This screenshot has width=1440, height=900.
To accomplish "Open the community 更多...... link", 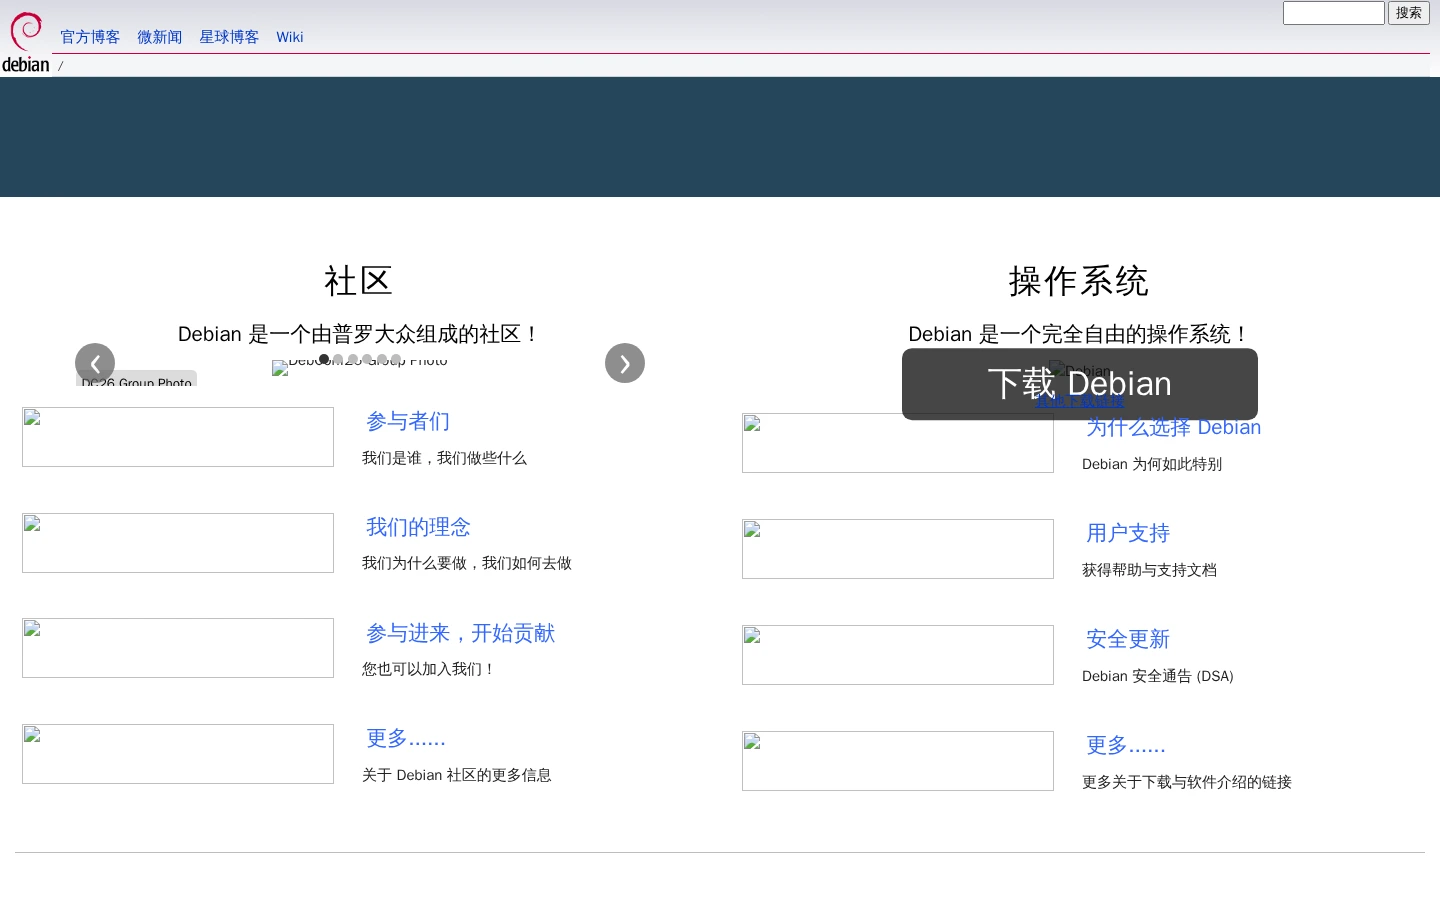I will [x=406, y=738].
